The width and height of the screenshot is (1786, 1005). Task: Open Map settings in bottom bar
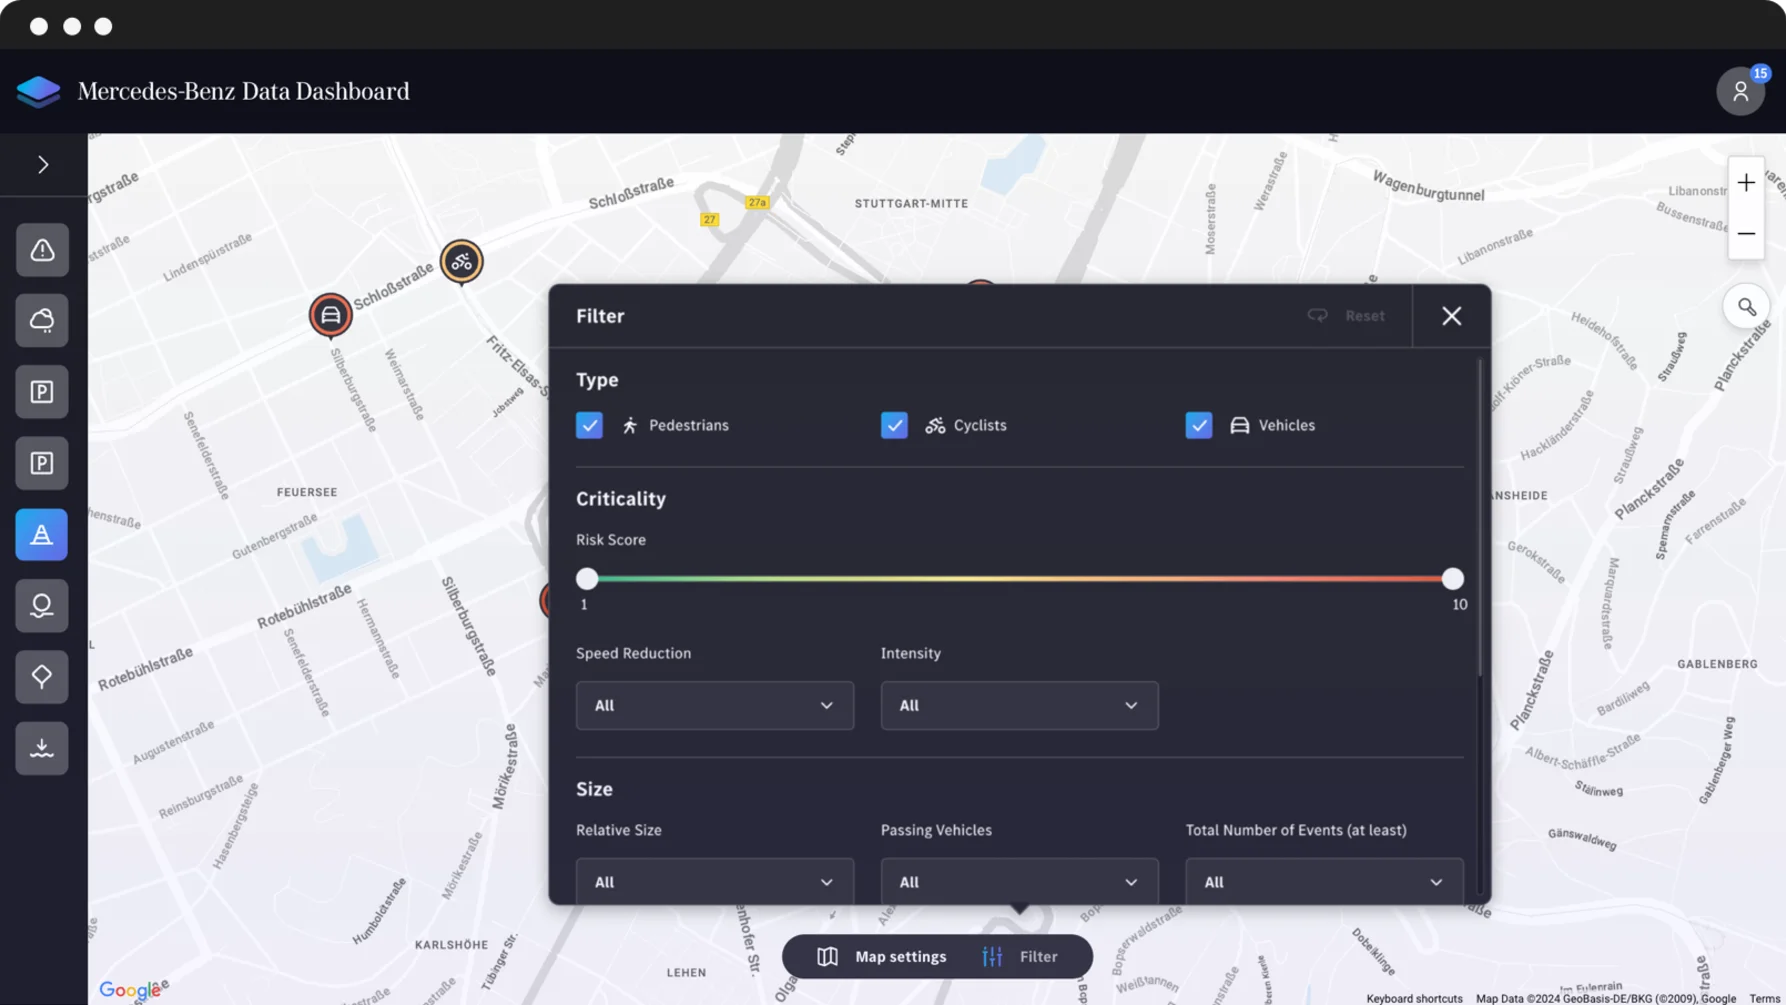pyautogui.click(x=882, y=957)
